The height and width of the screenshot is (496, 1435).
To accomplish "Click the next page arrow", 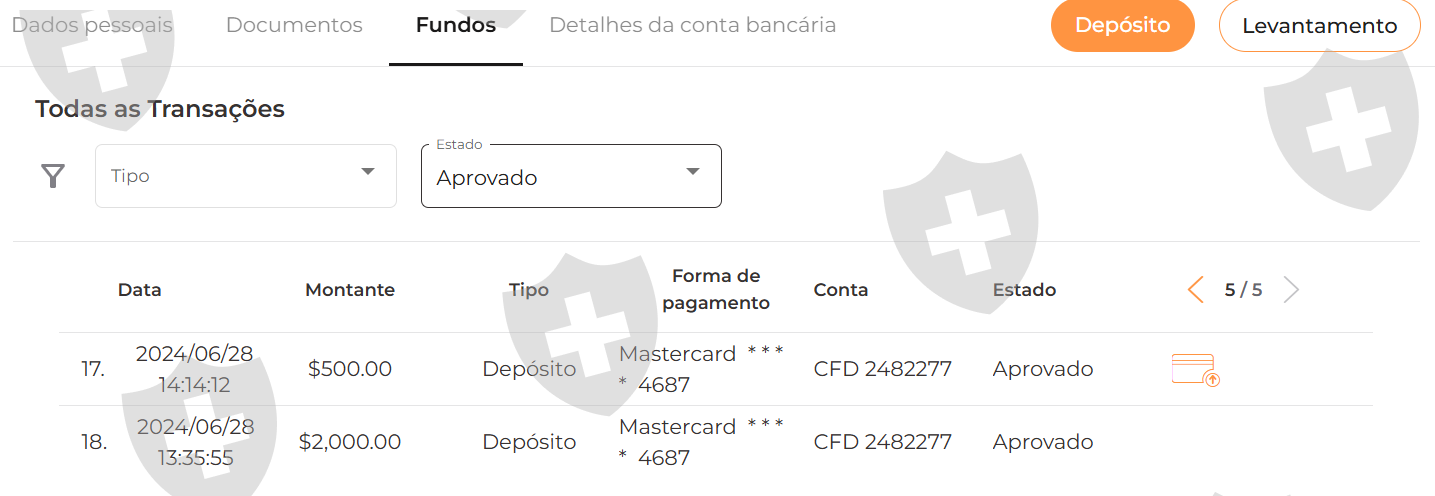I will [x=1291, y=290].
